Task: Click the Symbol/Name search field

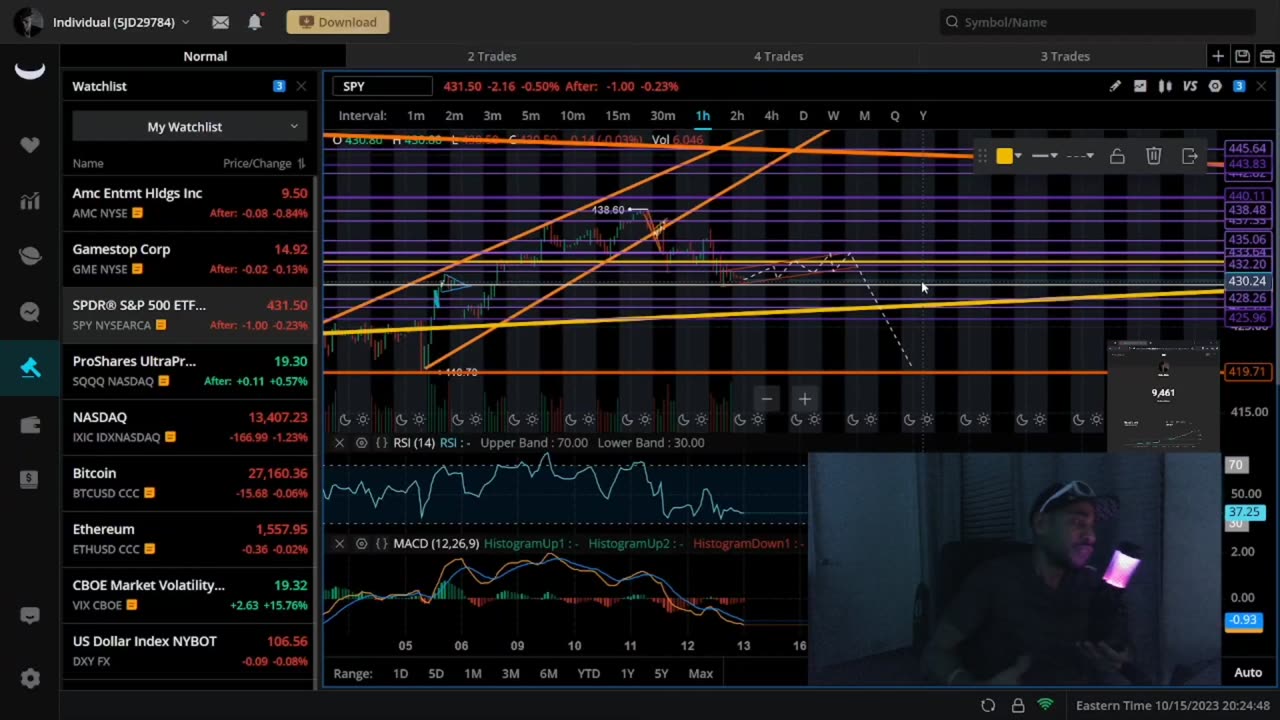Action: (1098, 22)
